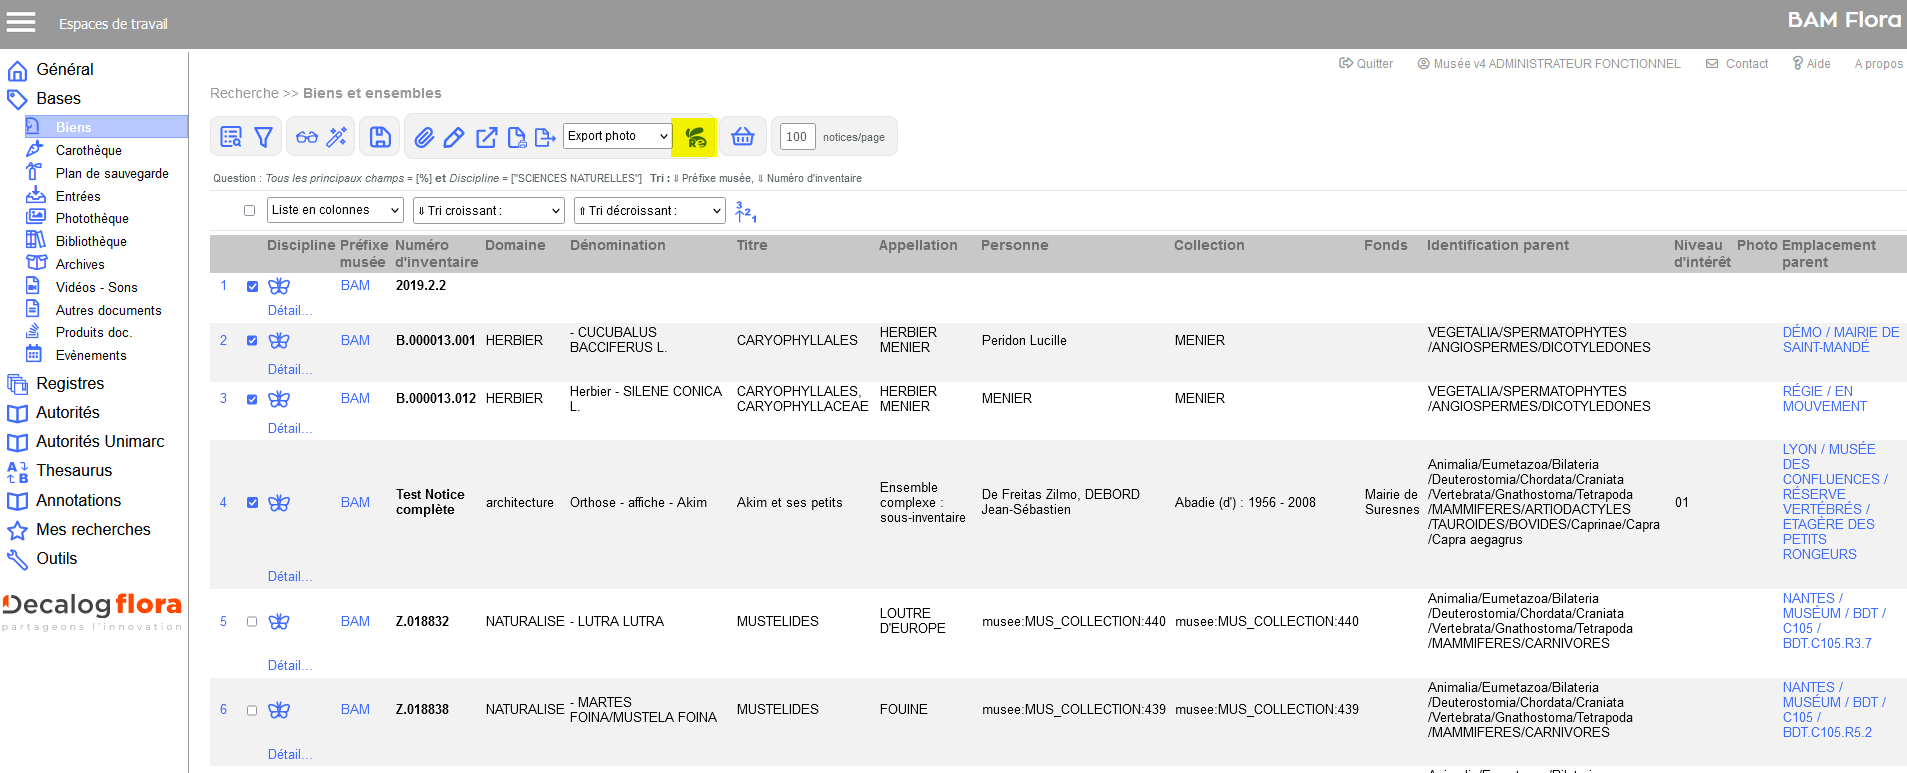
Task: Open Détail link for record B.000013.001
Action: tap(289, 370)
